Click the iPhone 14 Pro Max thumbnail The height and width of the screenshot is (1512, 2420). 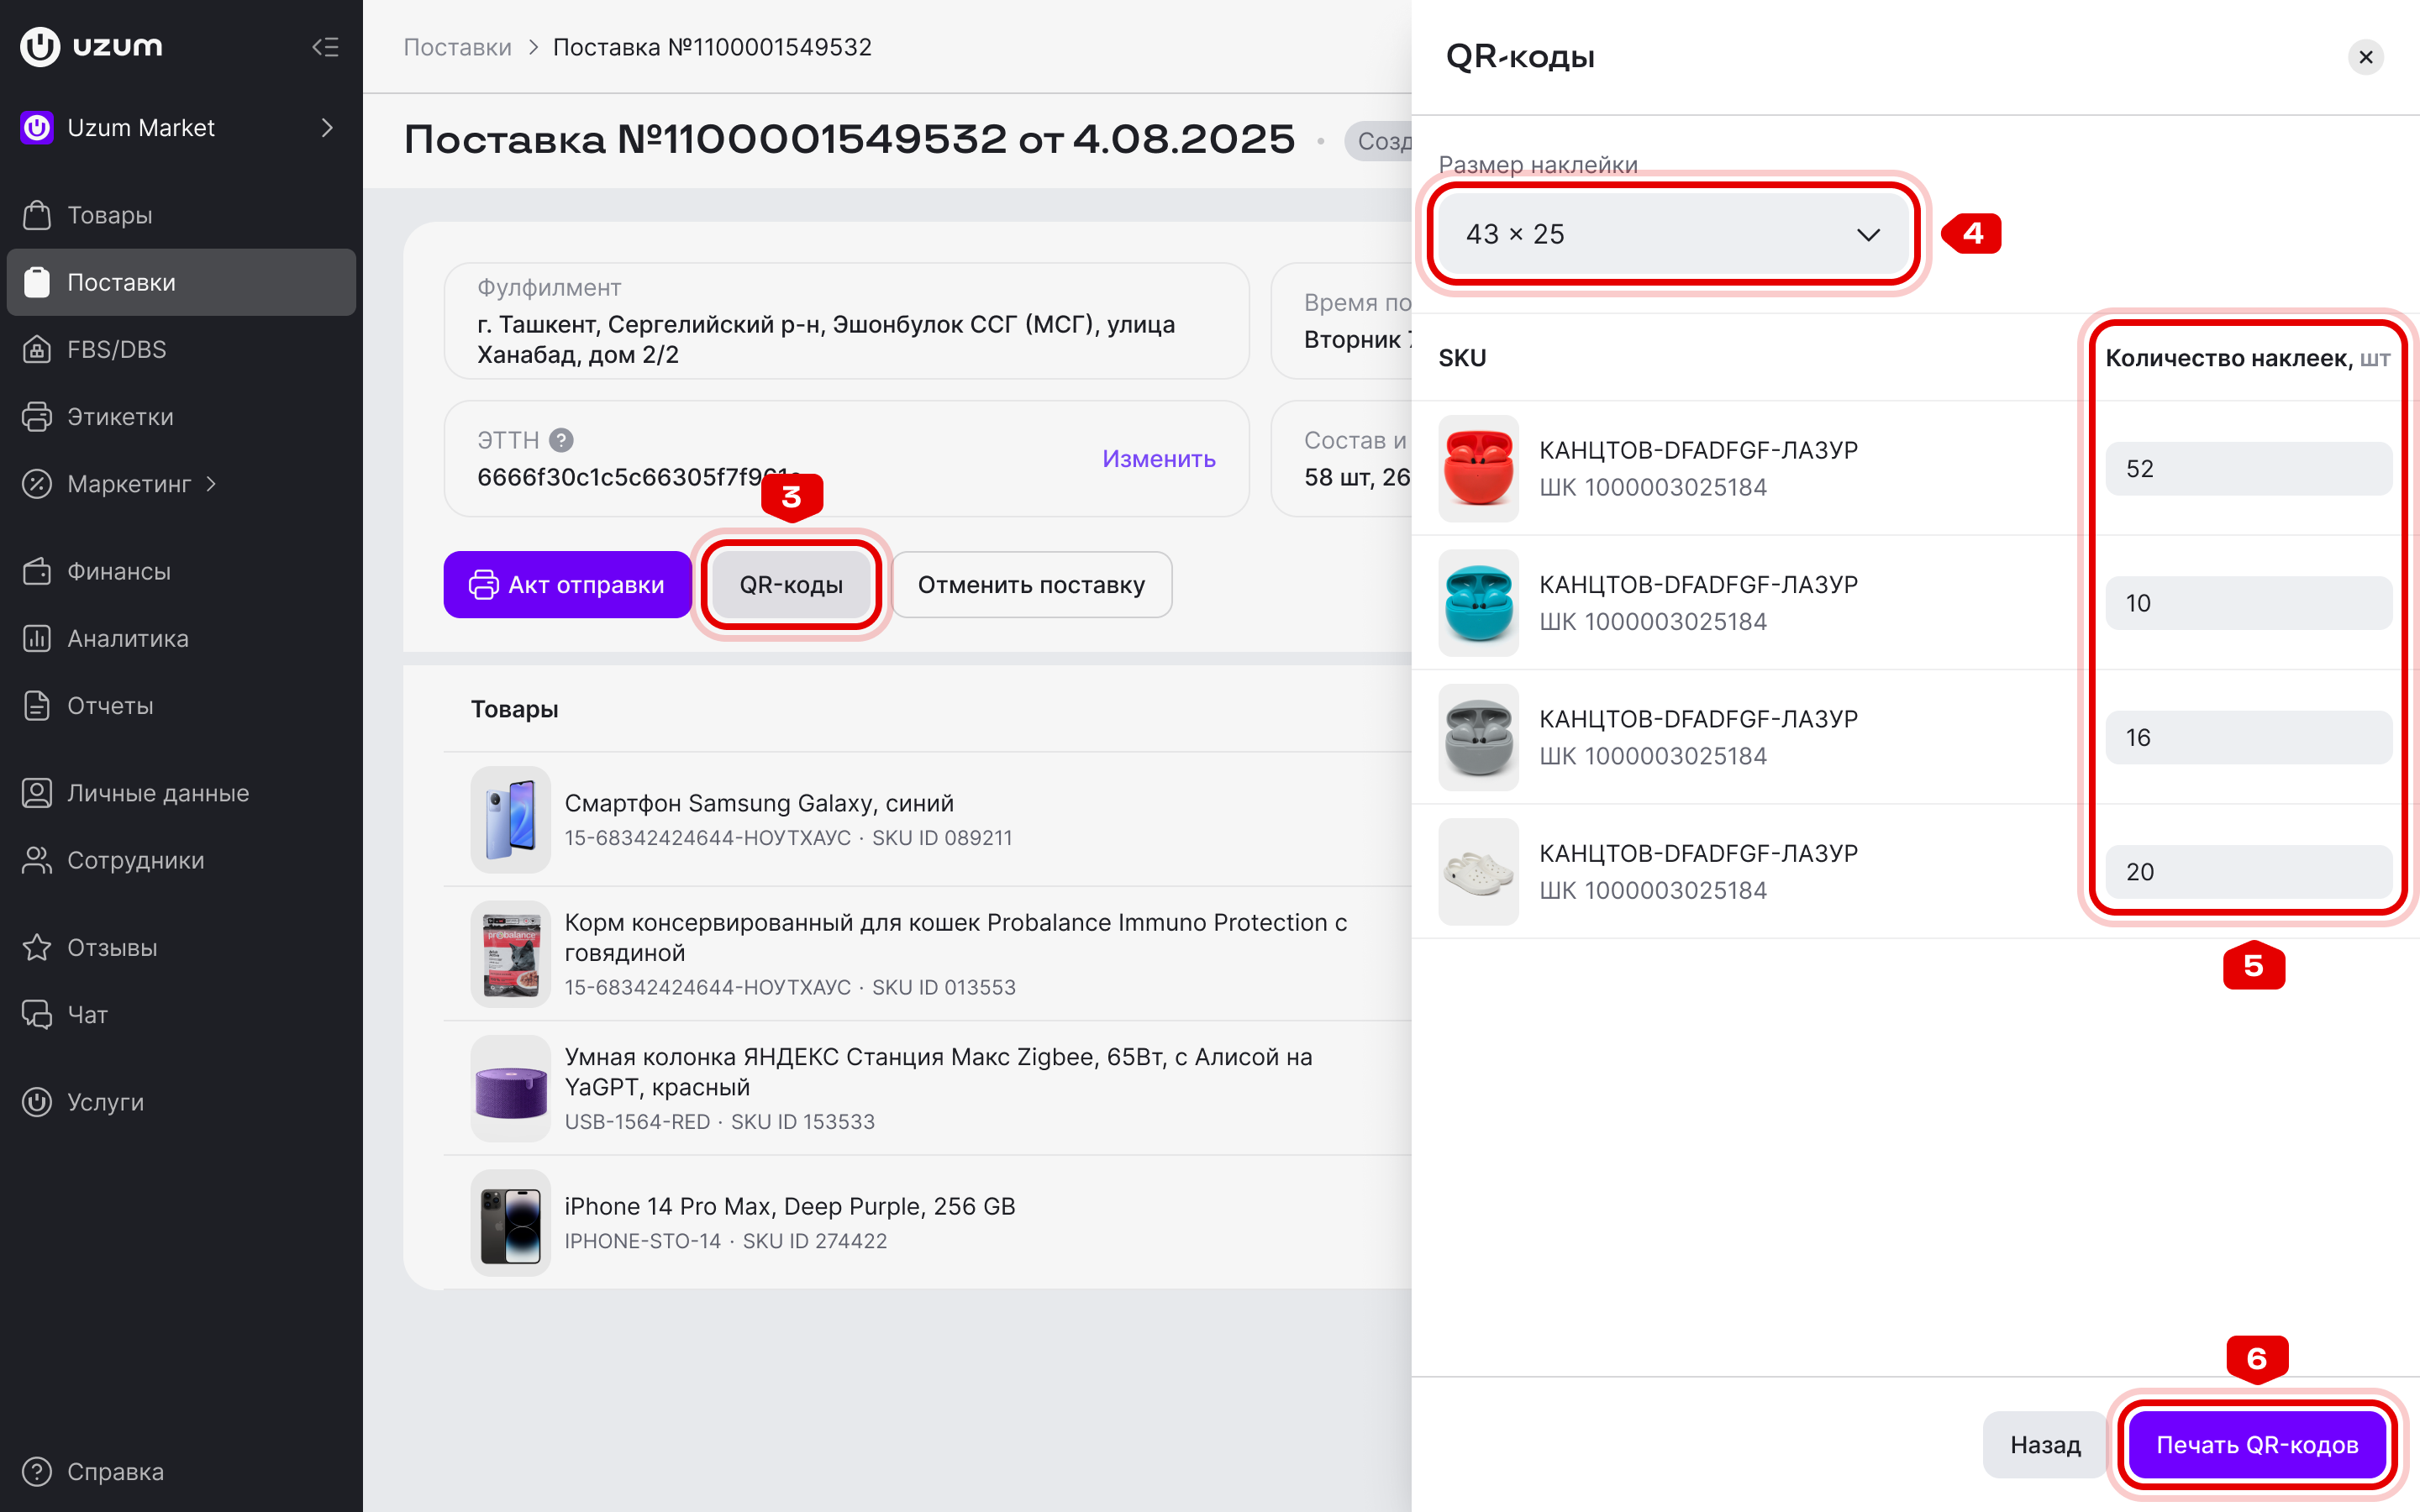(x=510, y=1222)
